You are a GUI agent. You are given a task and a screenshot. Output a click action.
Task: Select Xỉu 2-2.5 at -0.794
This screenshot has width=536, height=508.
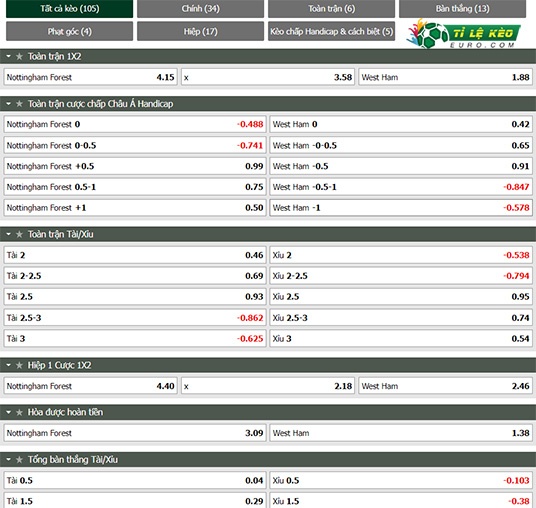coord(401,276)
